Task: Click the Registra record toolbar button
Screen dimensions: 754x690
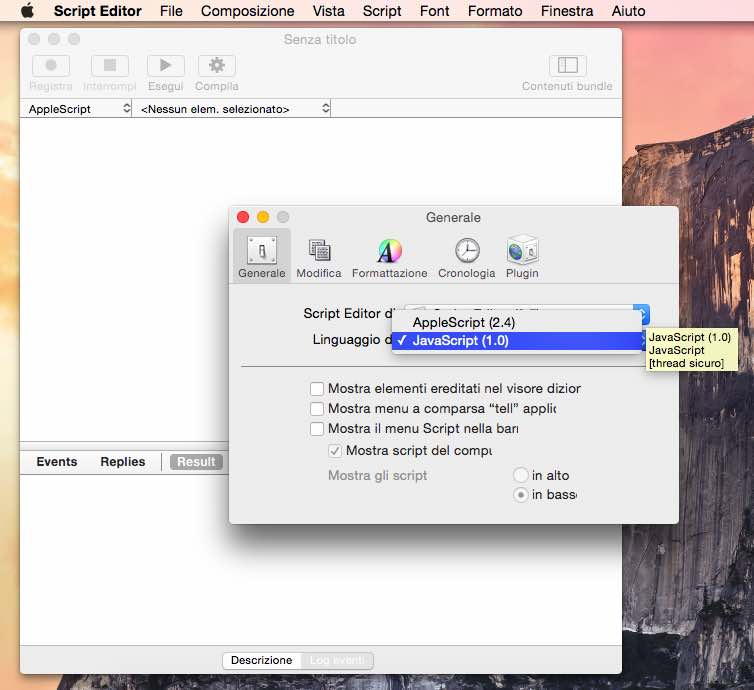Action: point(51,65)
